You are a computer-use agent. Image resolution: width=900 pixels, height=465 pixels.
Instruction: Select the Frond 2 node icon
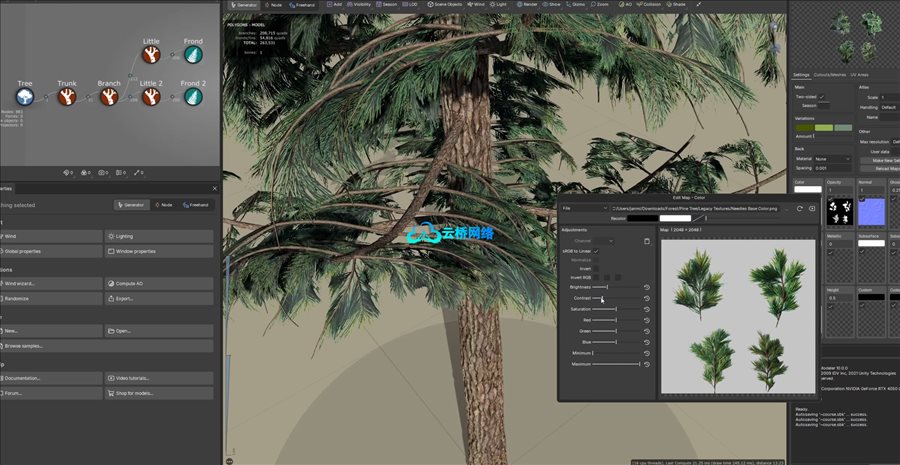point(193,97)
